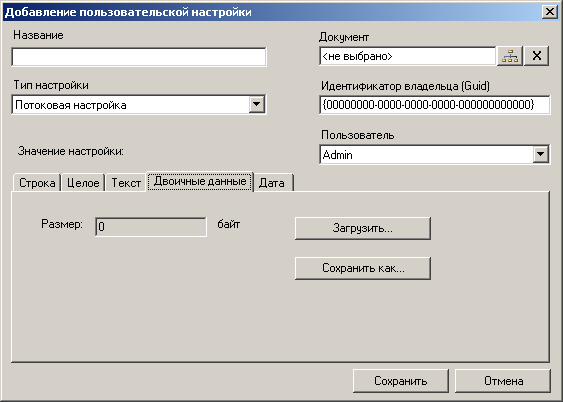Click the Guid identifier field

pos(434,105)
